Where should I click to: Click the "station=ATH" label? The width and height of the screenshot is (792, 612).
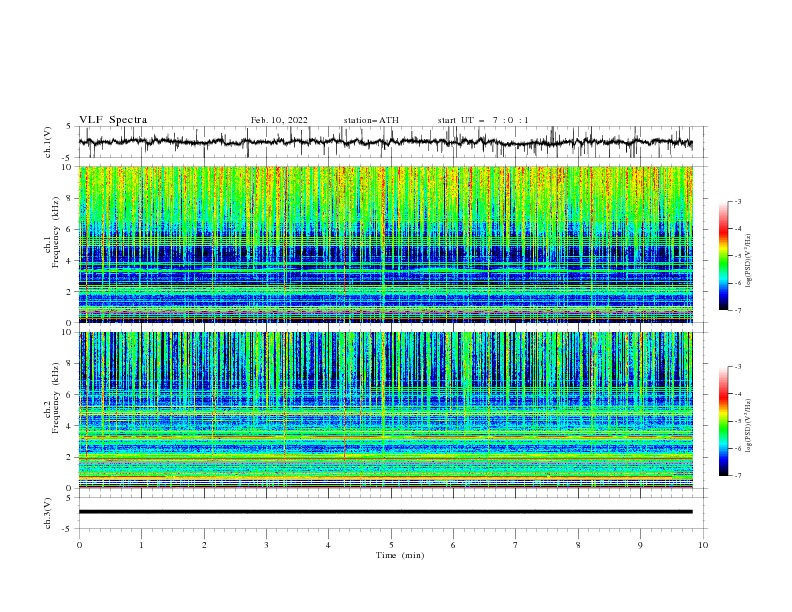coord(371,120)
